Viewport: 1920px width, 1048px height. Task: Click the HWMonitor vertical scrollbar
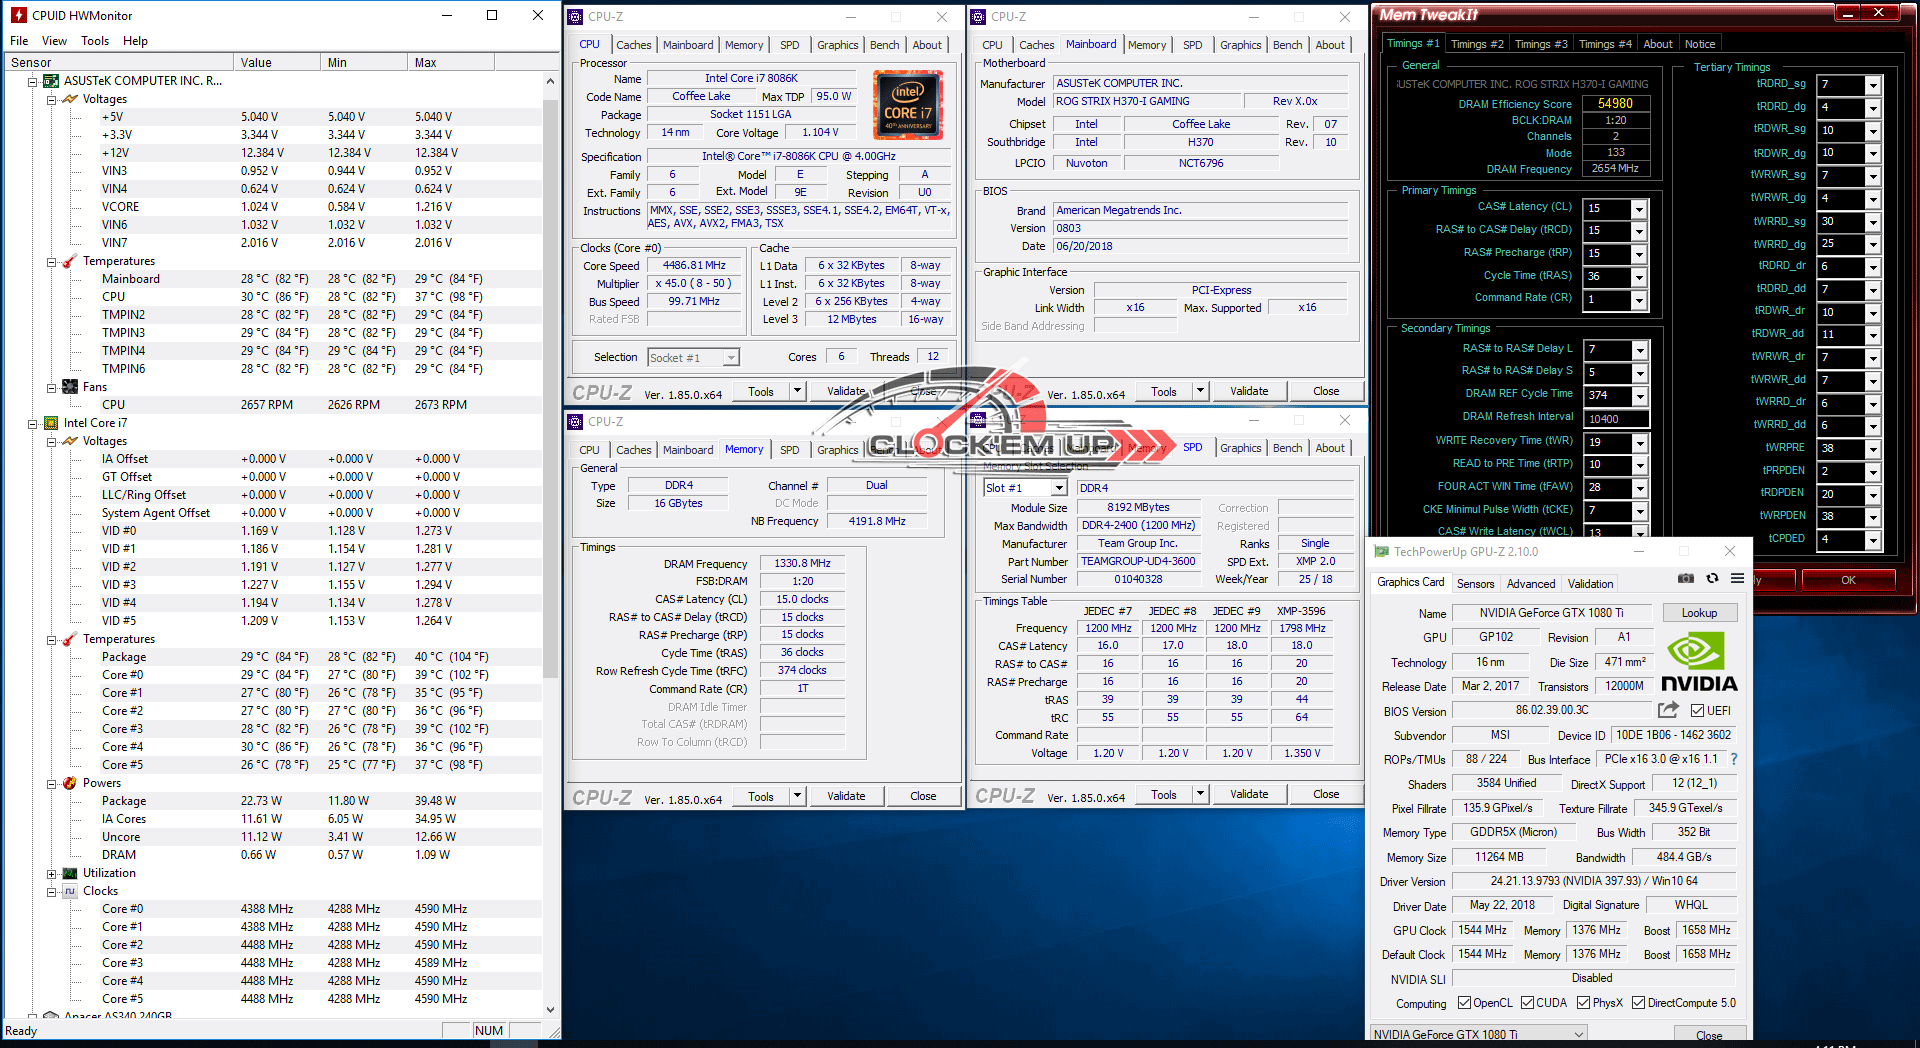point(550,400)
